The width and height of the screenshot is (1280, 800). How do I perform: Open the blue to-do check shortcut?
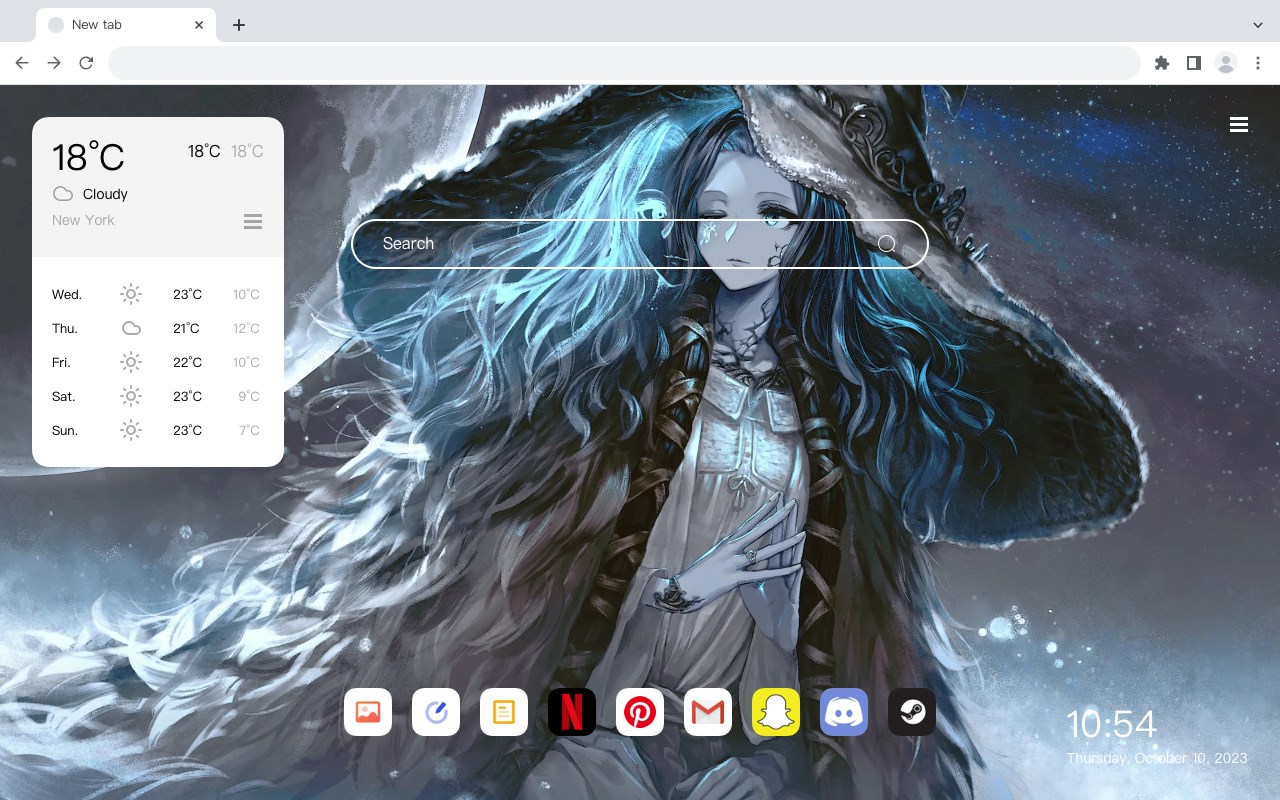pos(436,712)
